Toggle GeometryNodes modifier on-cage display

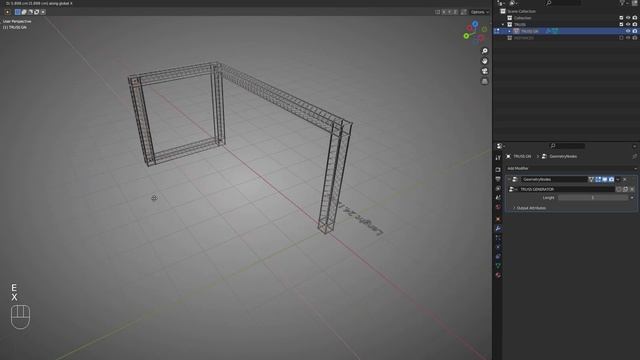click(x=591, y=179)
